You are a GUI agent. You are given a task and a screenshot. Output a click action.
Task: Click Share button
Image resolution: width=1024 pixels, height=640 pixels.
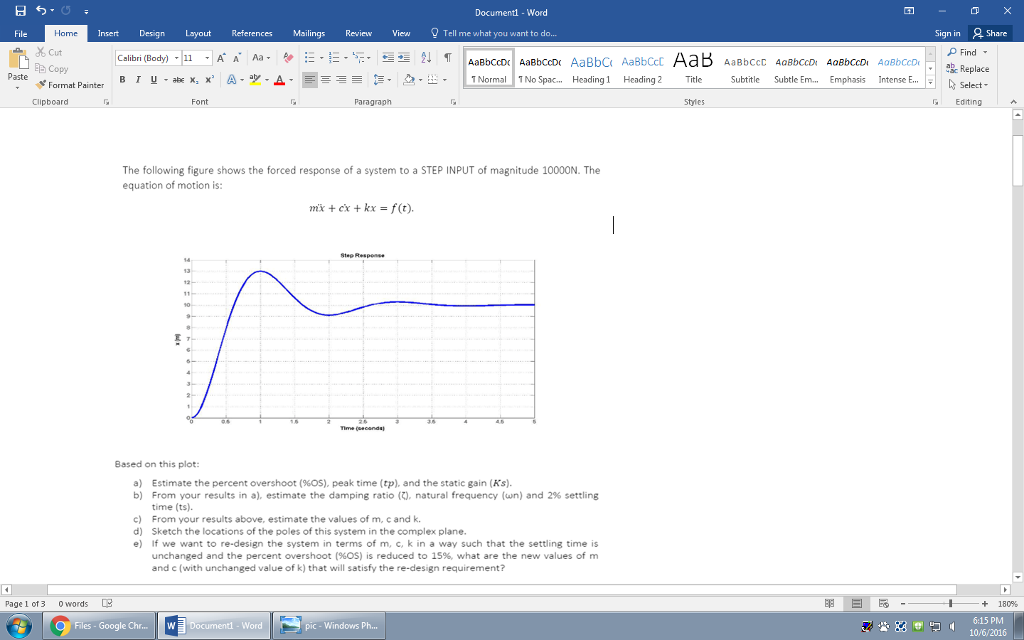989,33
